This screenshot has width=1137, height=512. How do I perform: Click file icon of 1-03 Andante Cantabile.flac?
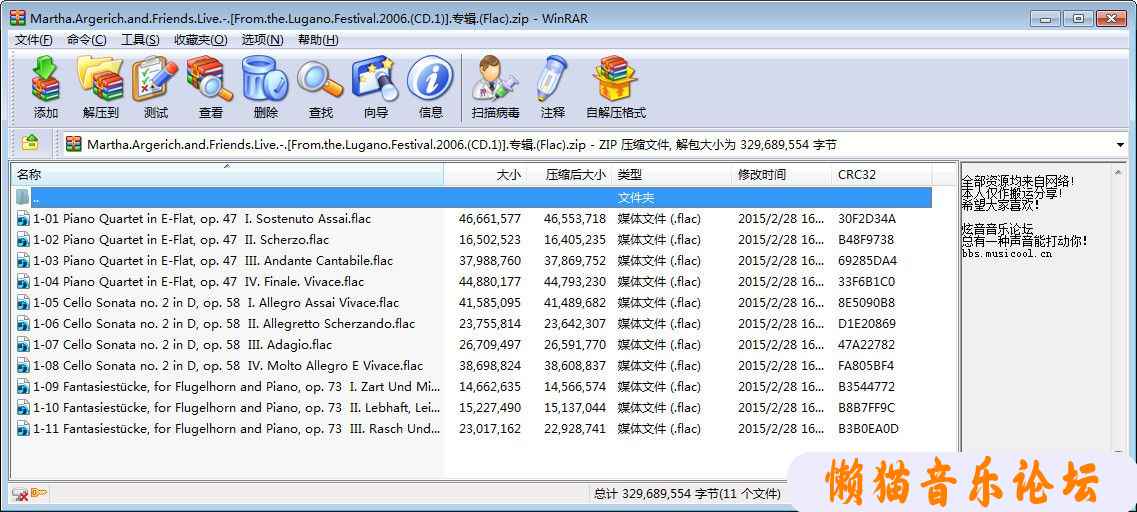point(23,260)
